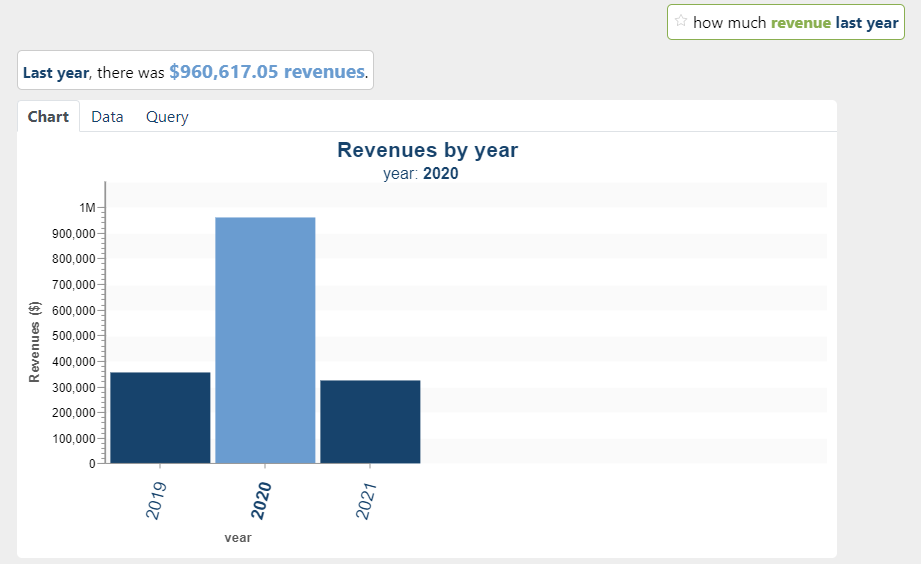Click the 500,000 y-axis tick label
This screenshot has width=921, height=564.
[x=70, y=336]
